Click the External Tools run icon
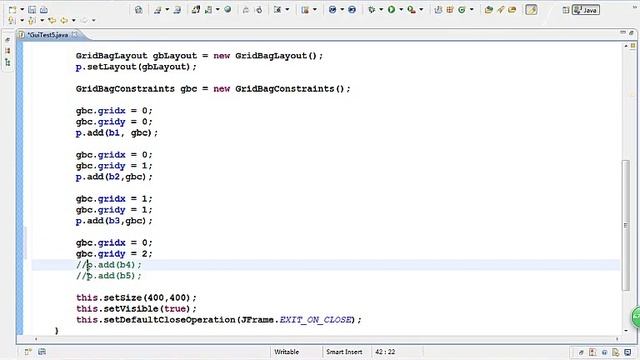The height and width of the screenshot is (360, 640). click(x=411, y=9)
